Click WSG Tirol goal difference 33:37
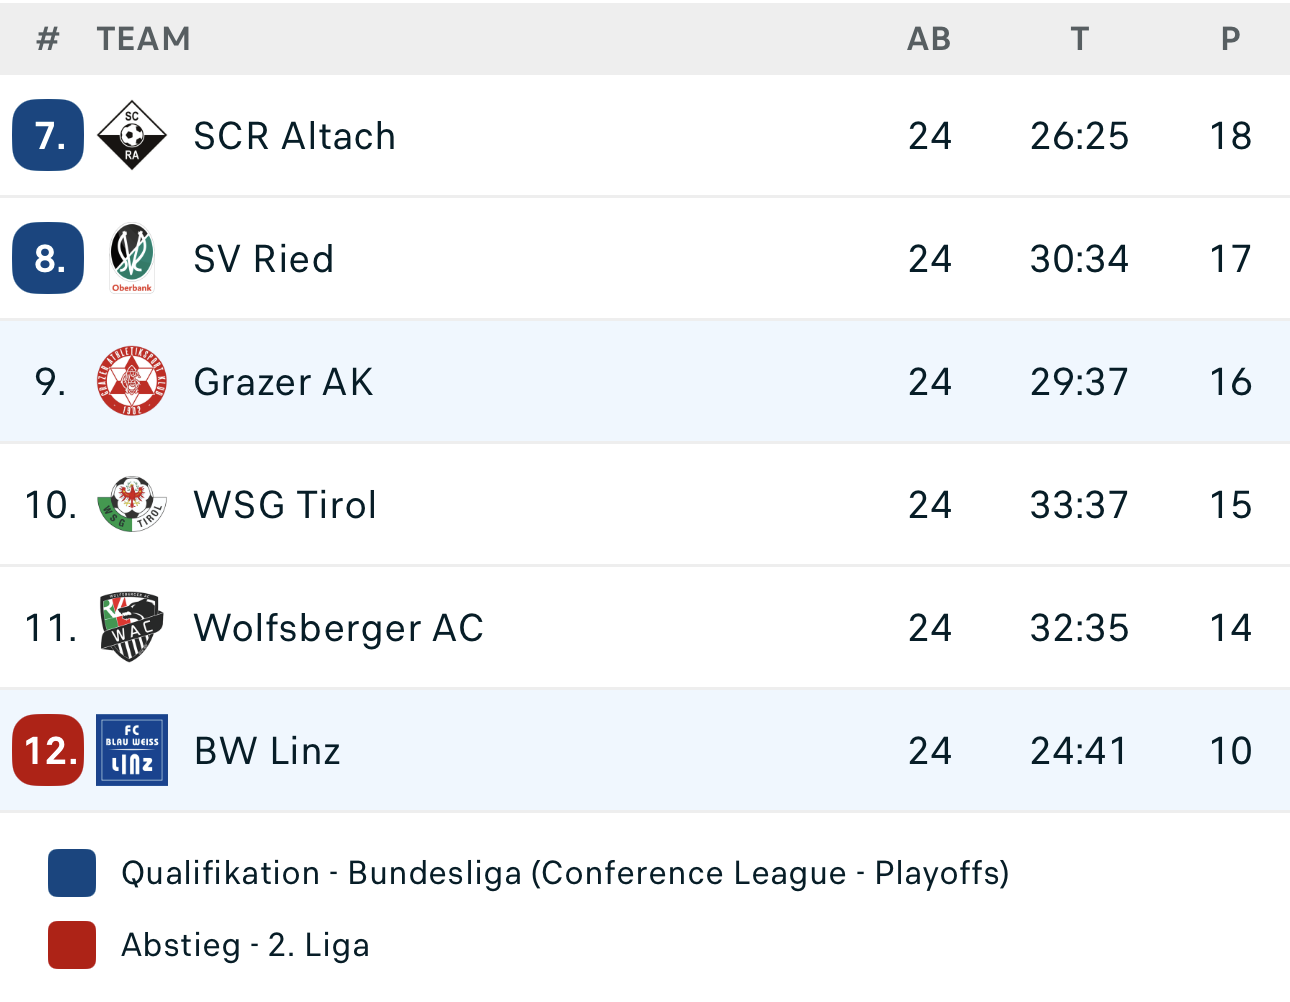 point(1079,505)
